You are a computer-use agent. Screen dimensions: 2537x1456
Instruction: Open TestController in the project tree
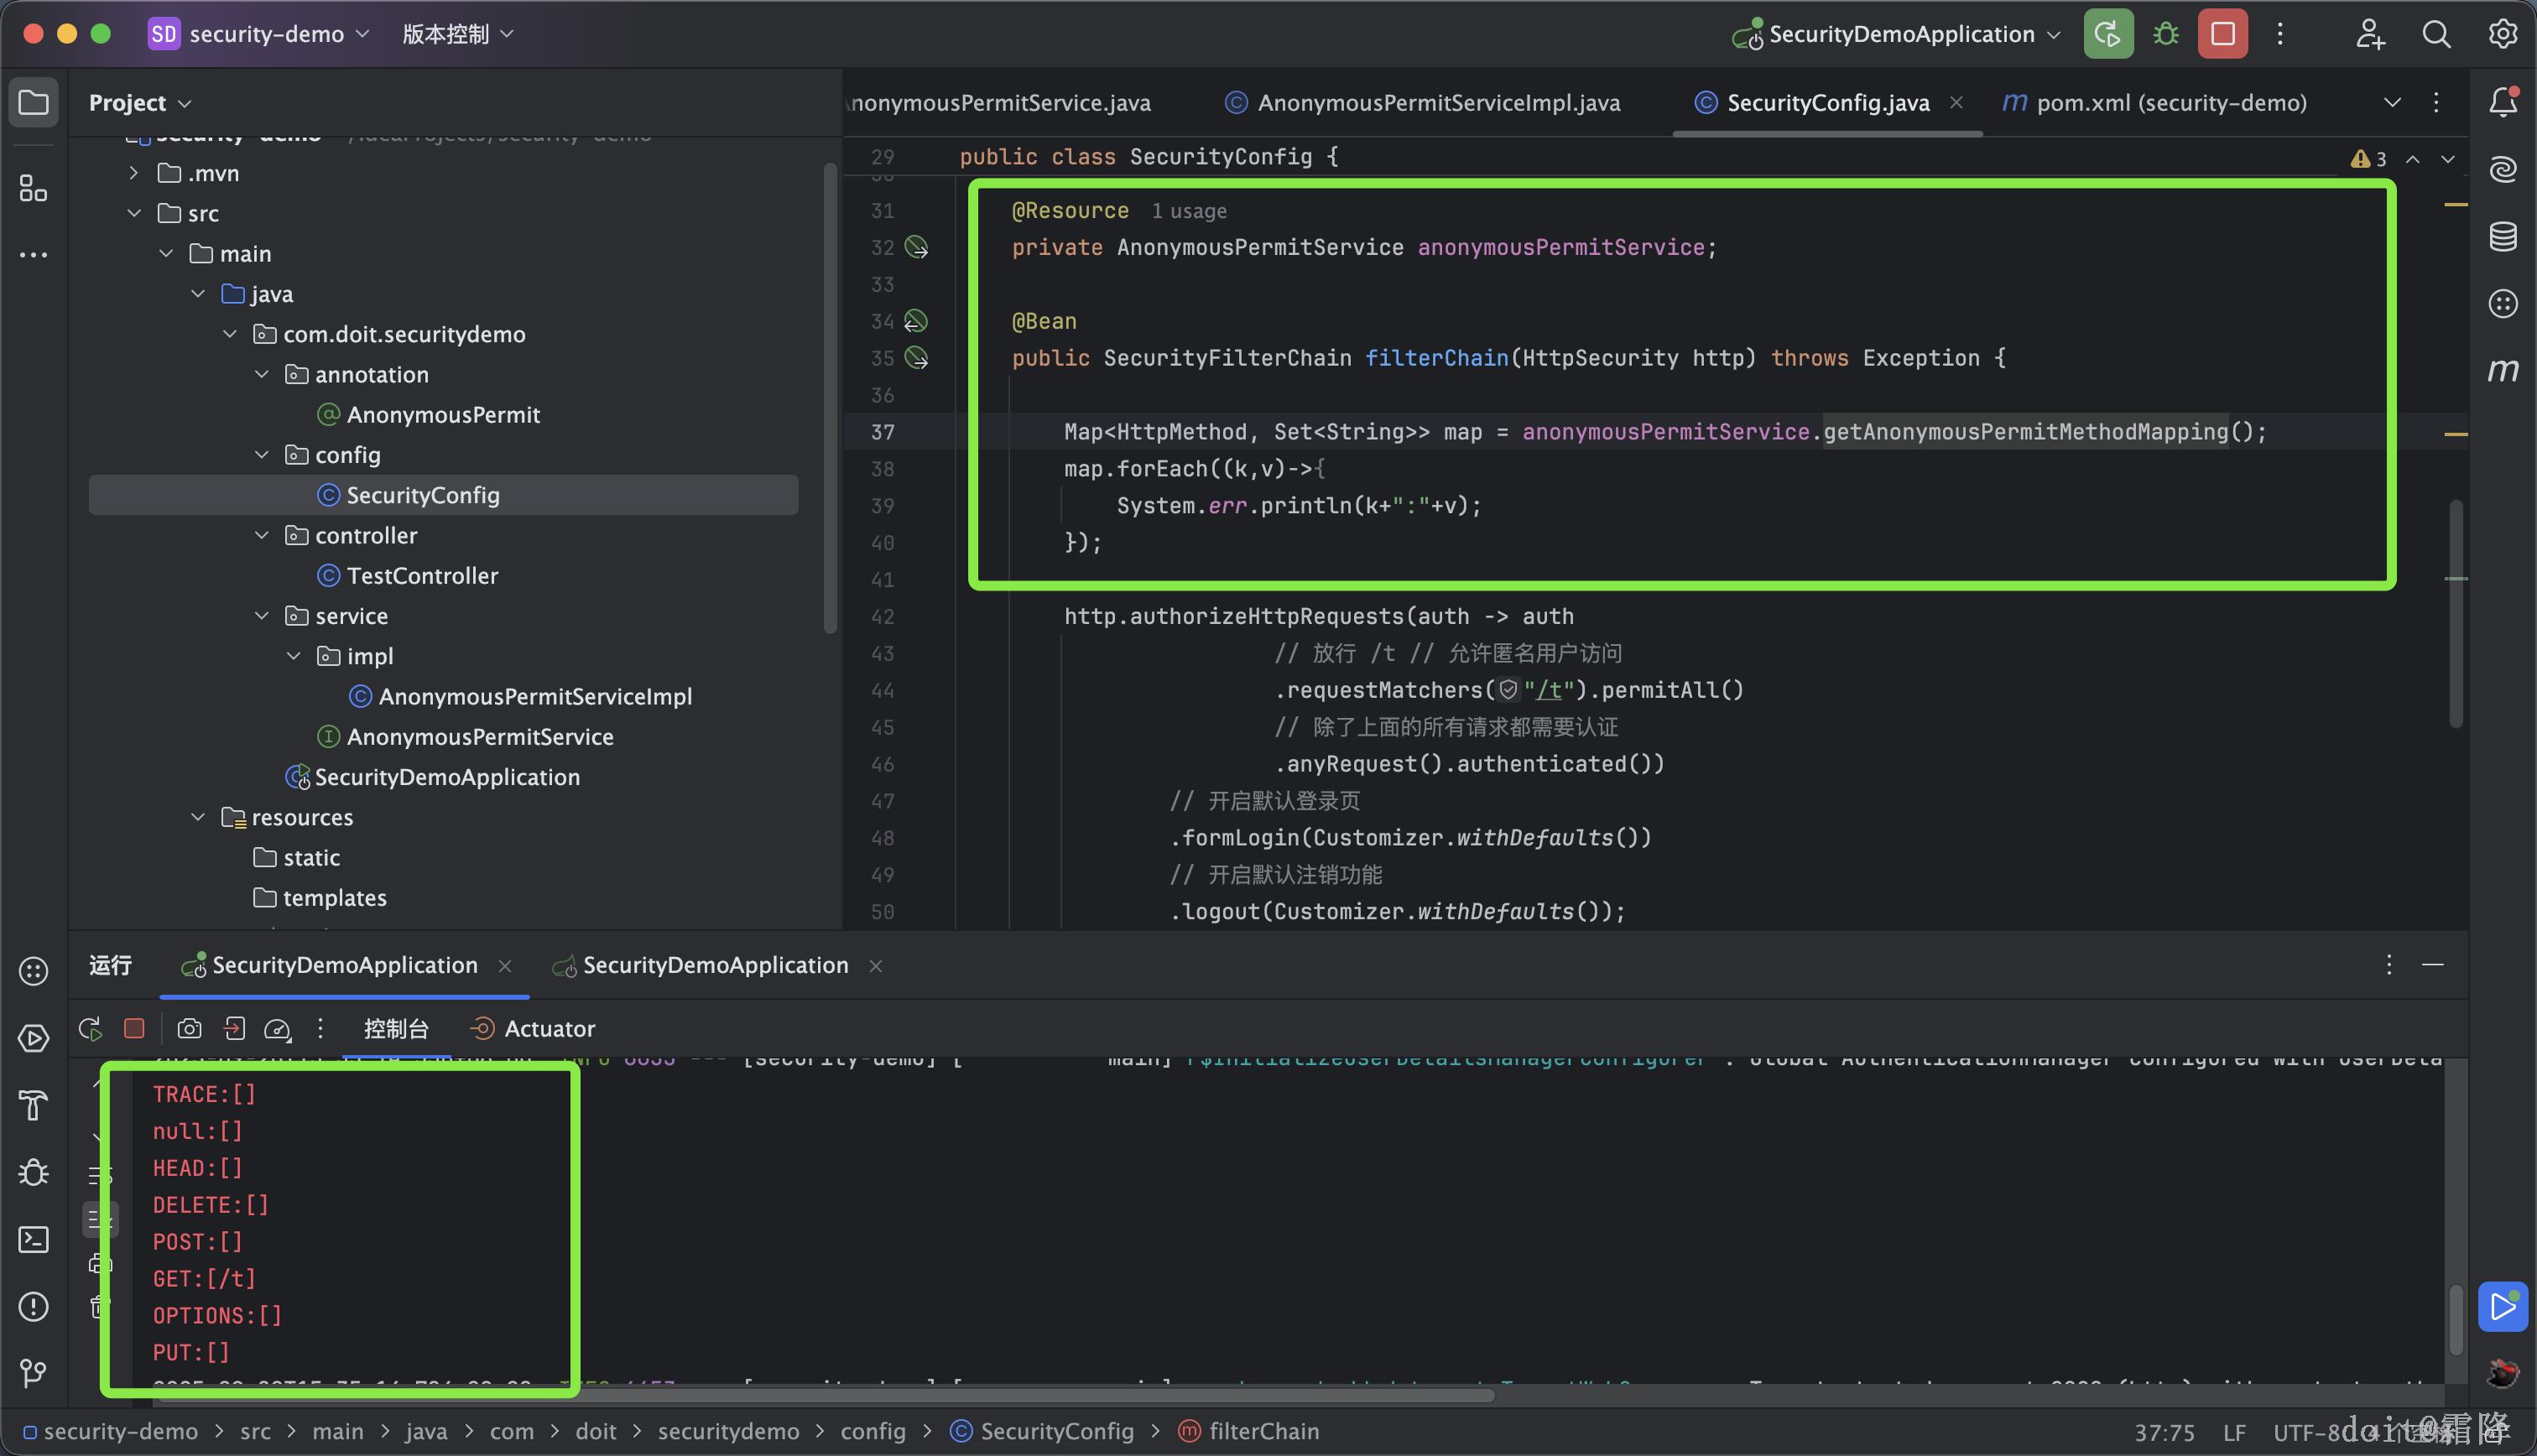422,576
